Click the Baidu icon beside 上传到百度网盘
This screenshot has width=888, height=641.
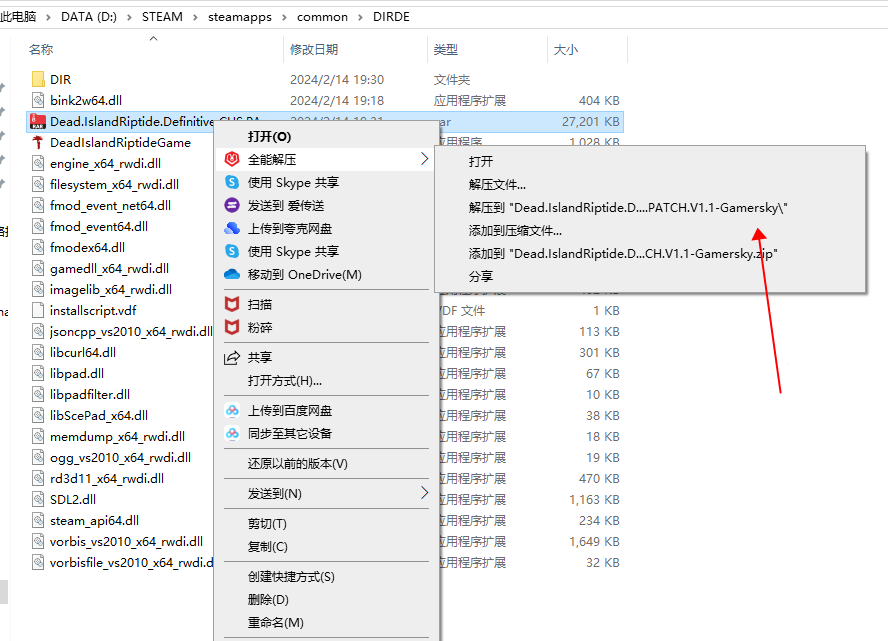point(232,411)
